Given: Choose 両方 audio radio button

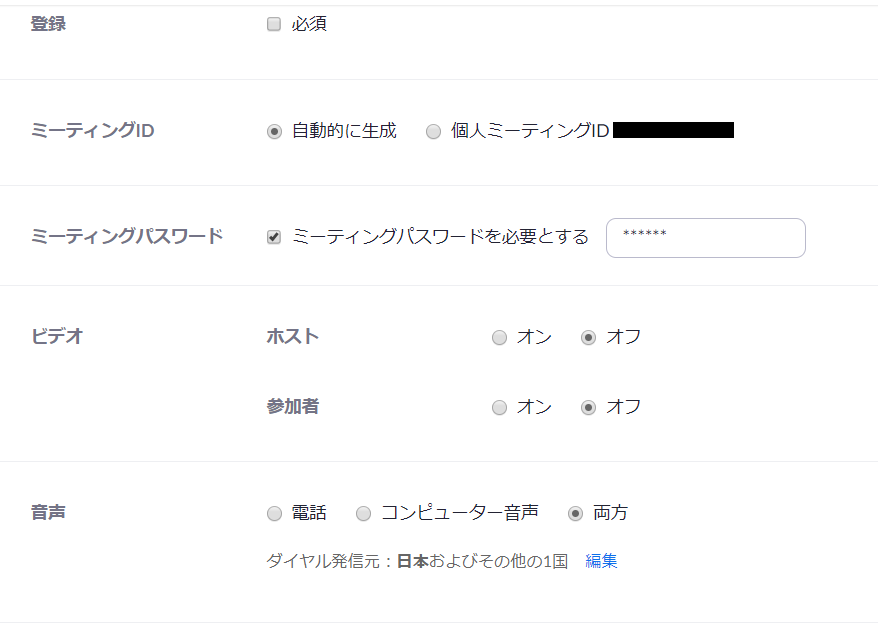Looking at the screenshot, I should tap(576, 513).
